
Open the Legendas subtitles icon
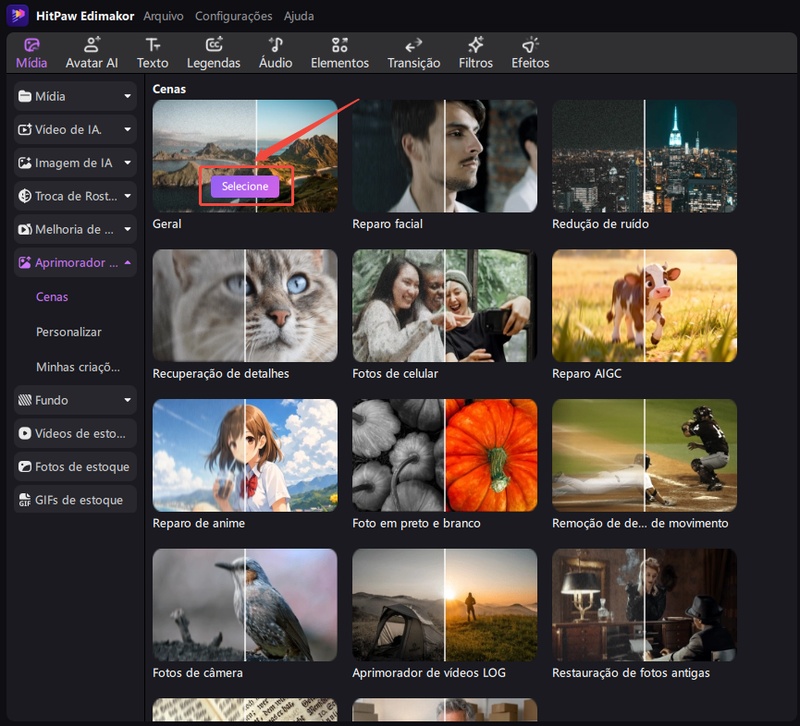tap(214, 46)
